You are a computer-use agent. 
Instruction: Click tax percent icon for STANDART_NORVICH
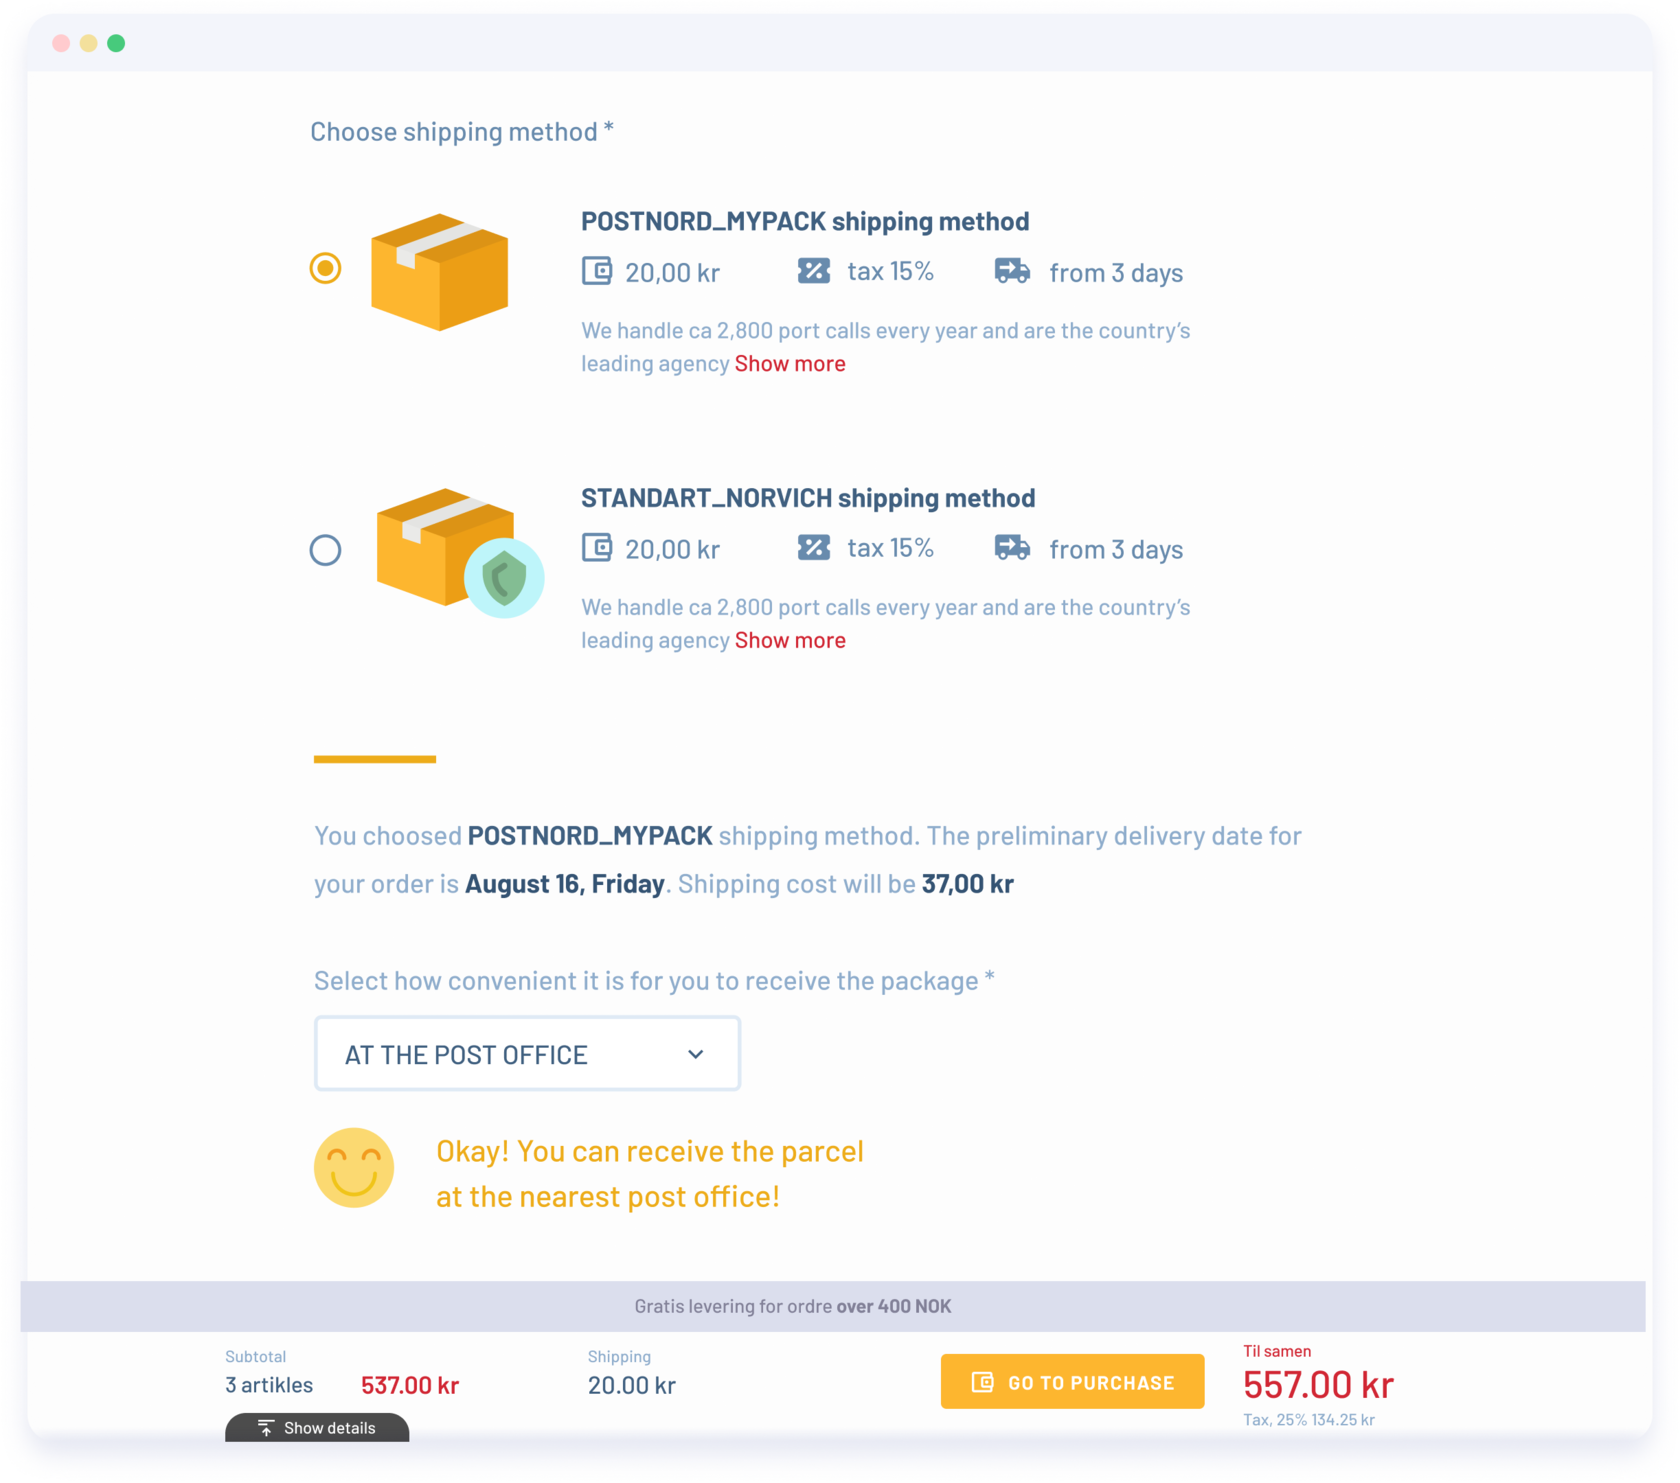click(814, 548)
